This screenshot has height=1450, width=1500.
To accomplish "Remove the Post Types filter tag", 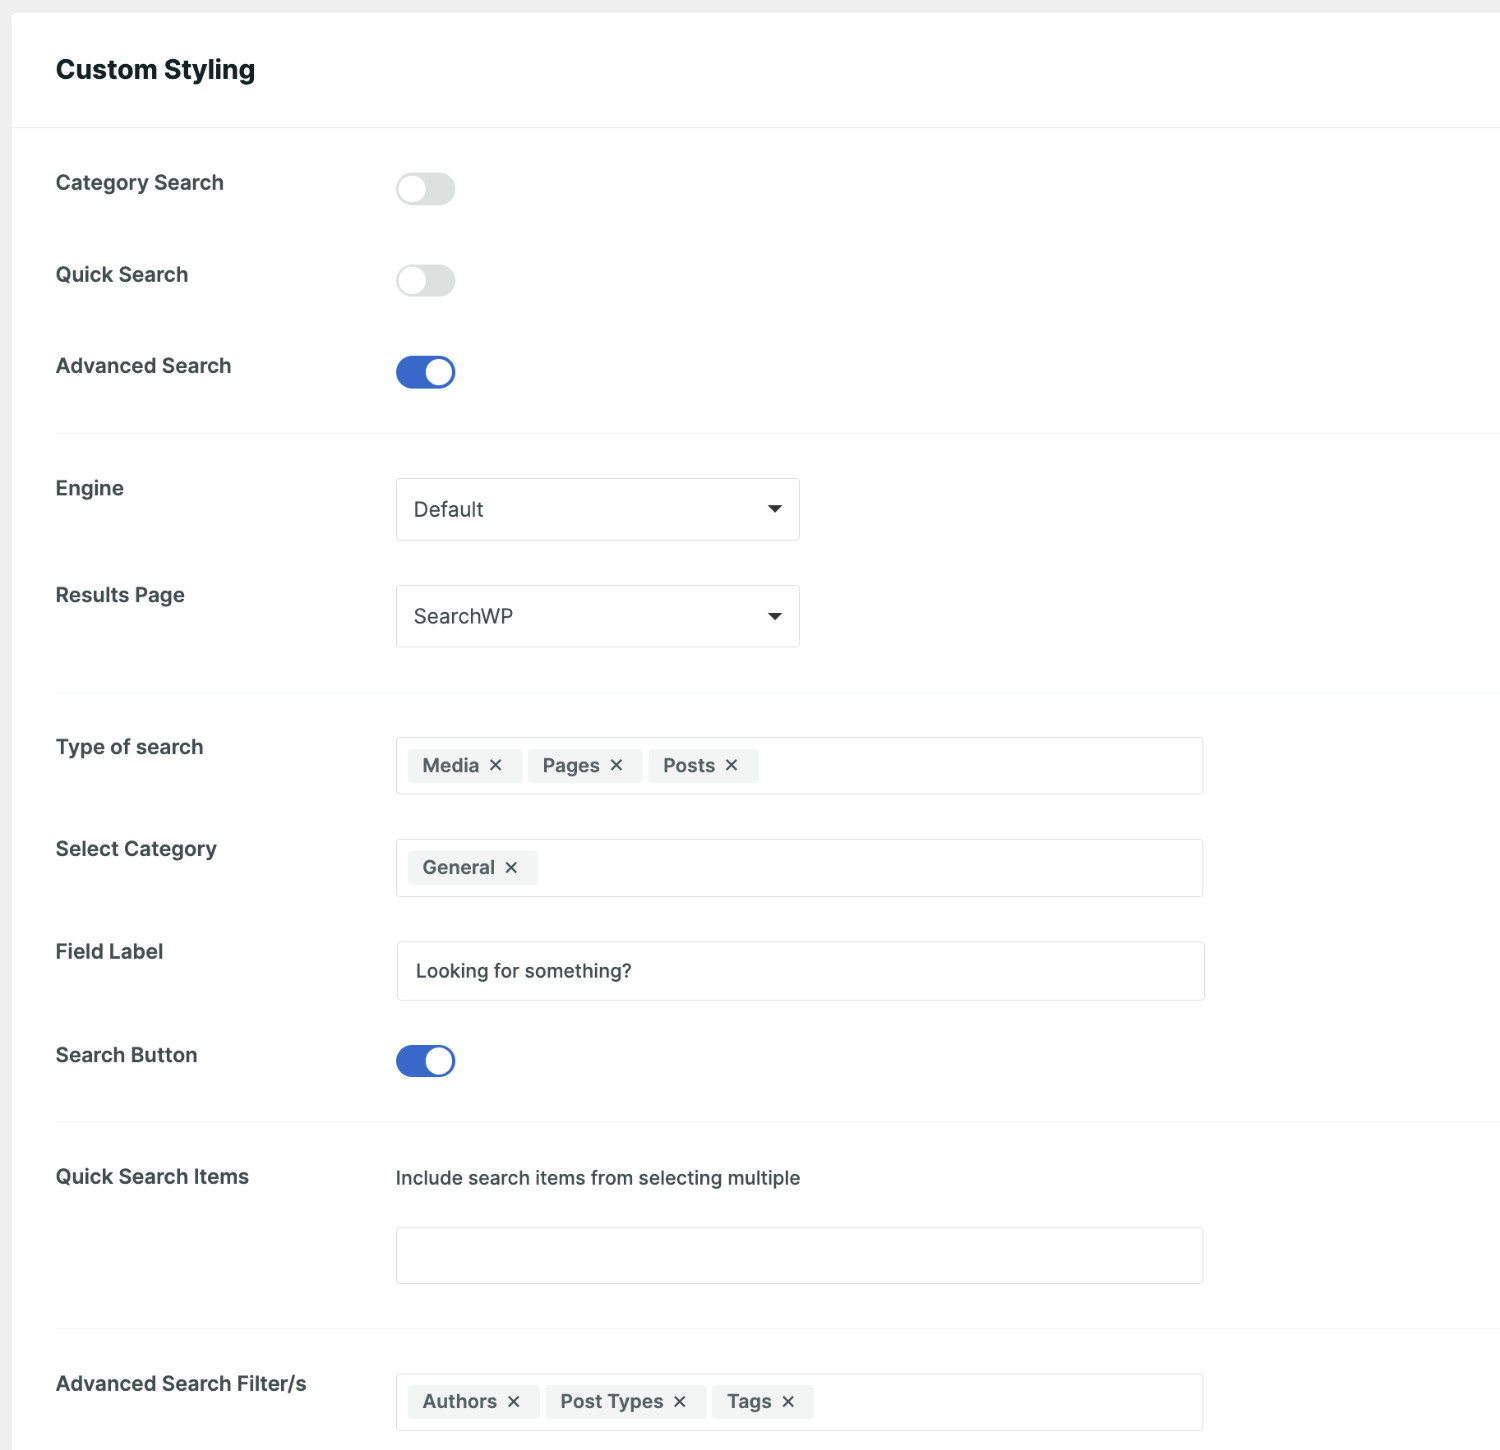I will coord(680,1401).
